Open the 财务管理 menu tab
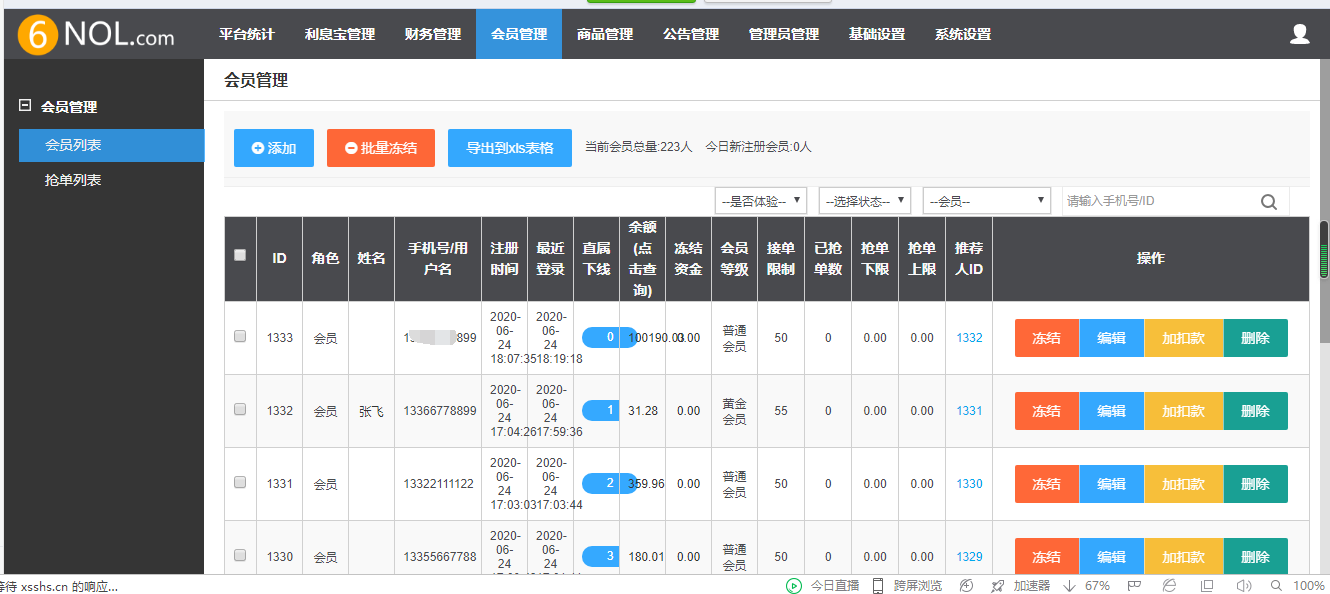Screen dimensions: 1330x594 pyautogui.click(x=433, y=34)
